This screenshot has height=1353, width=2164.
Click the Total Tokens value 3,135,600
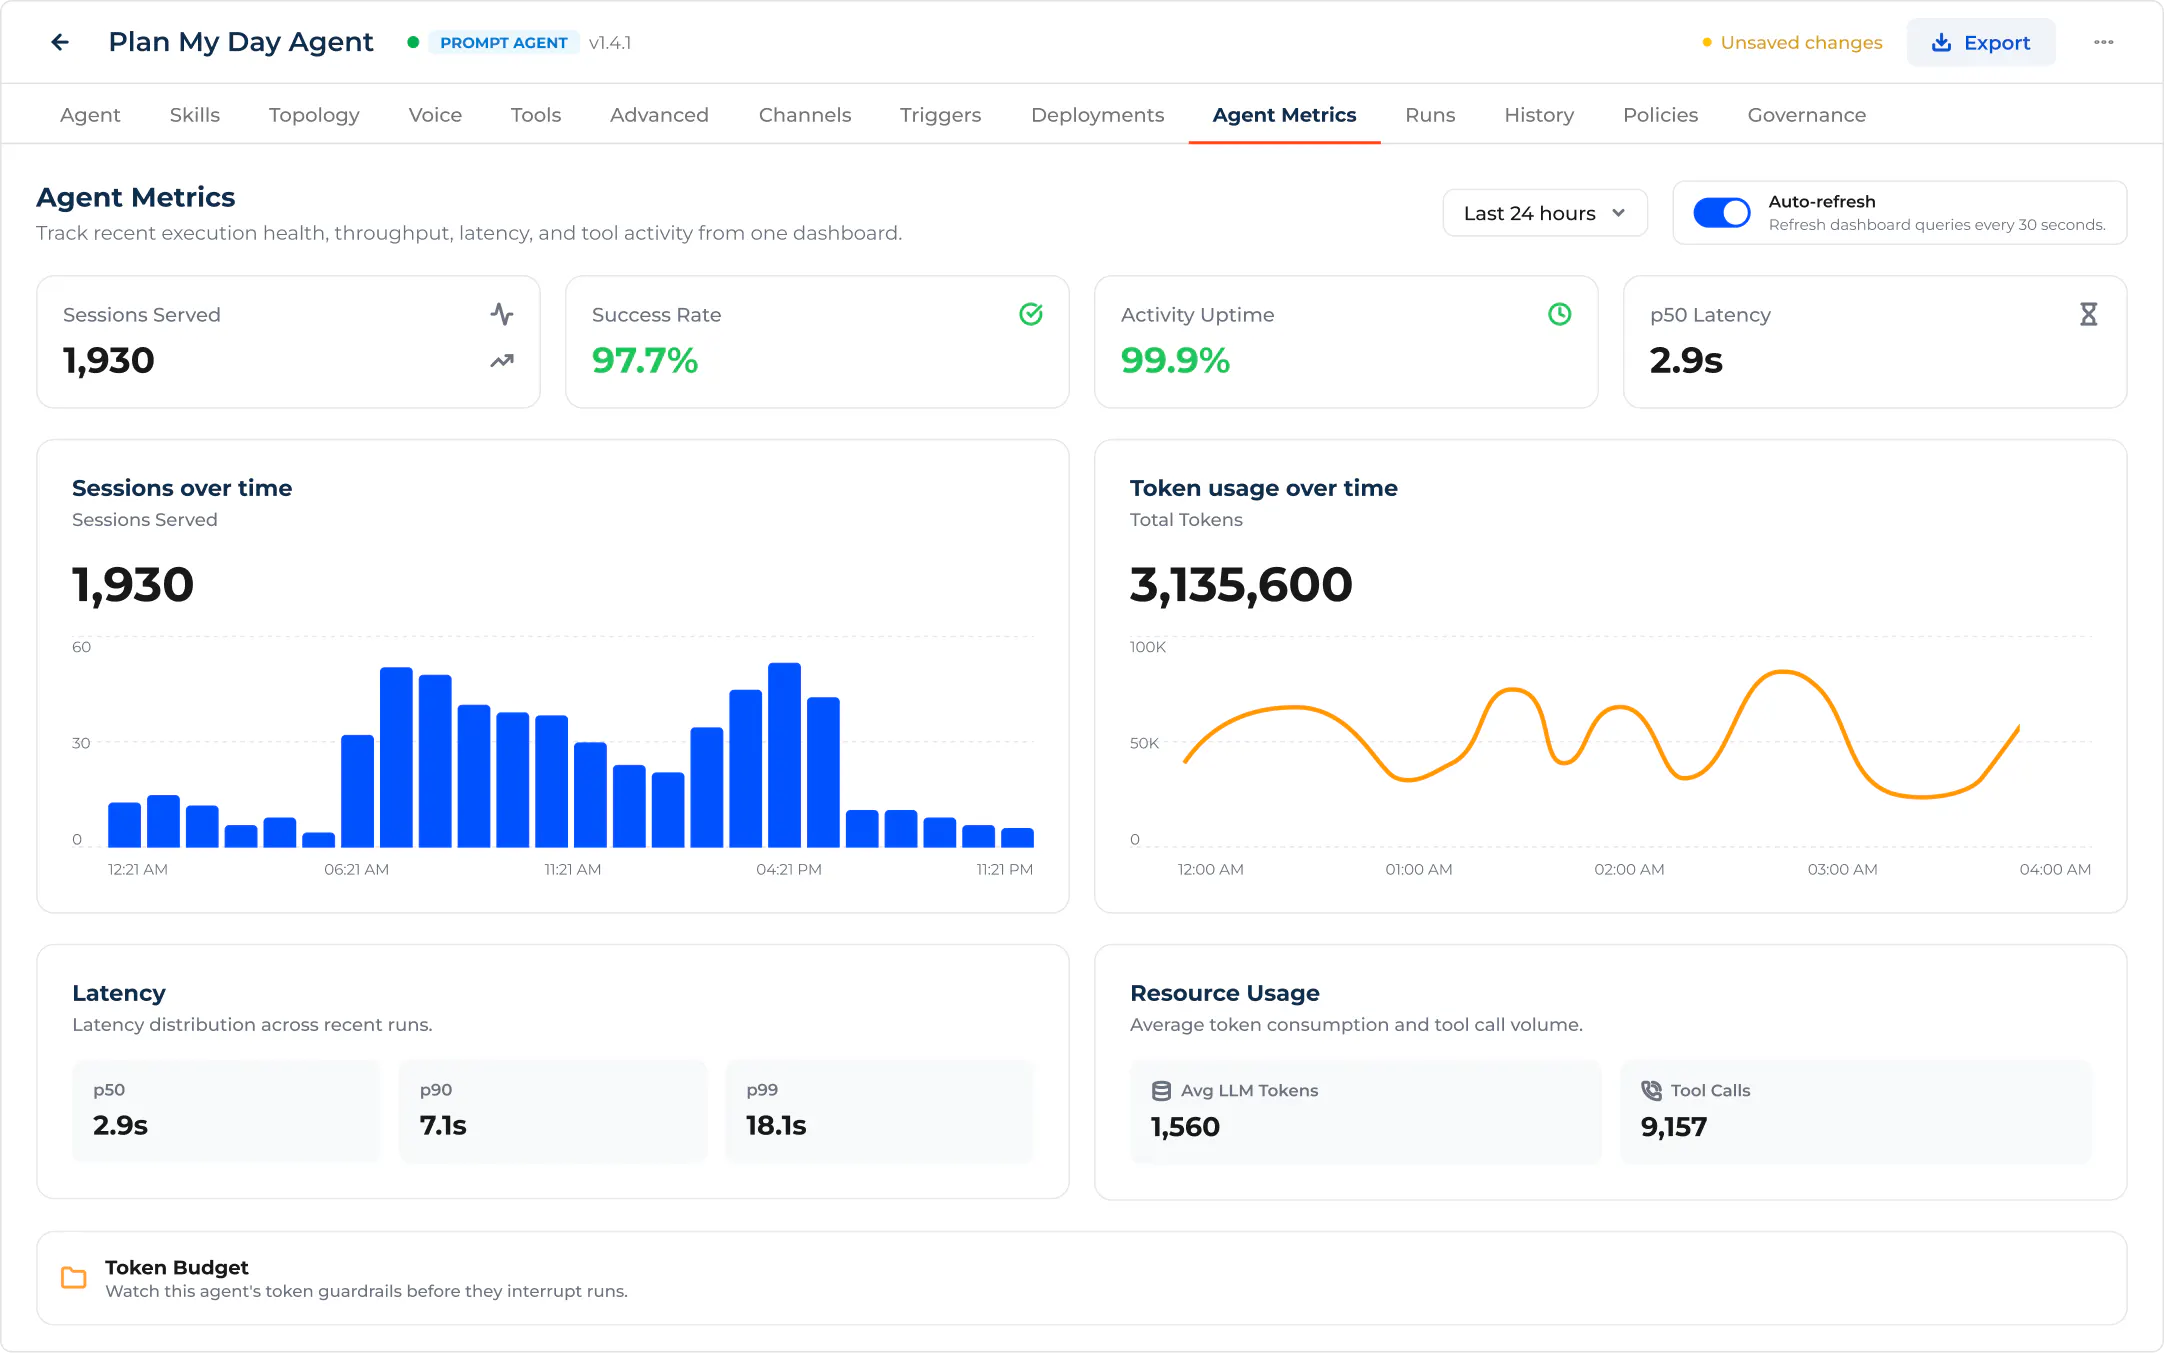pos(1241,585)
